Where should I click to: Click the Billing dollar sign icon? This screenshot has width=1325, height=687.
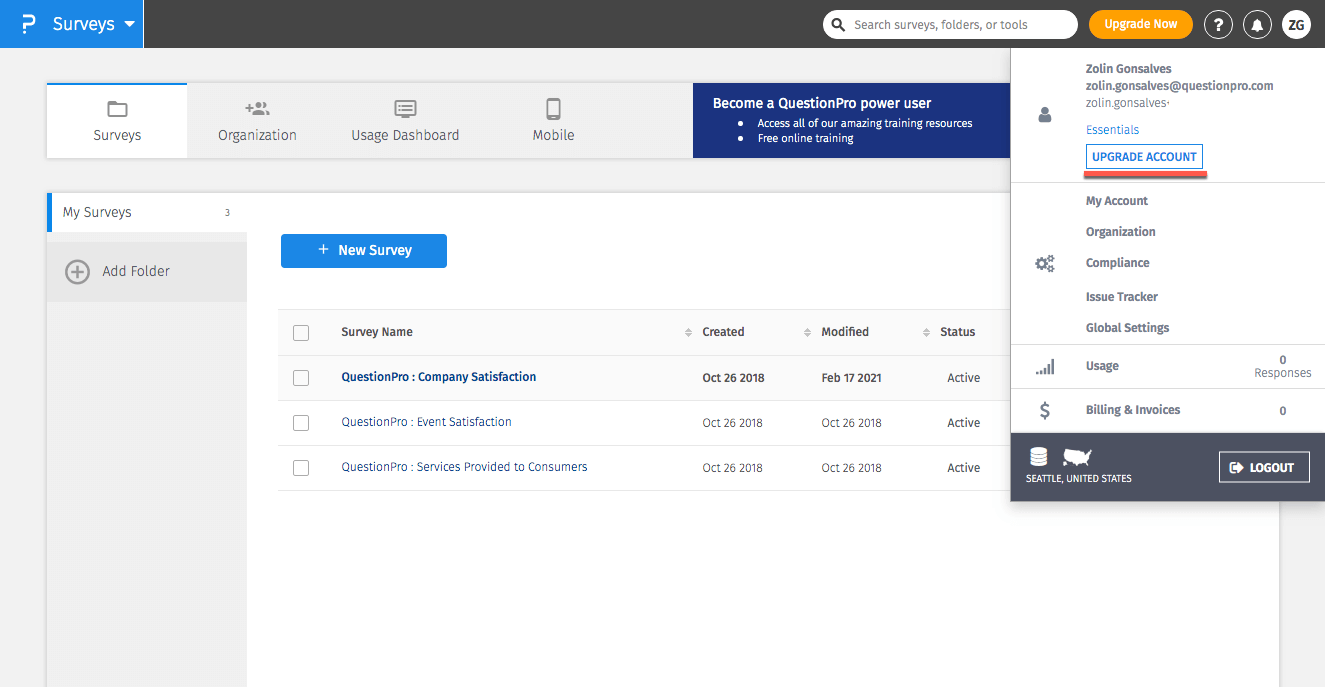[x=1045, y=410]
